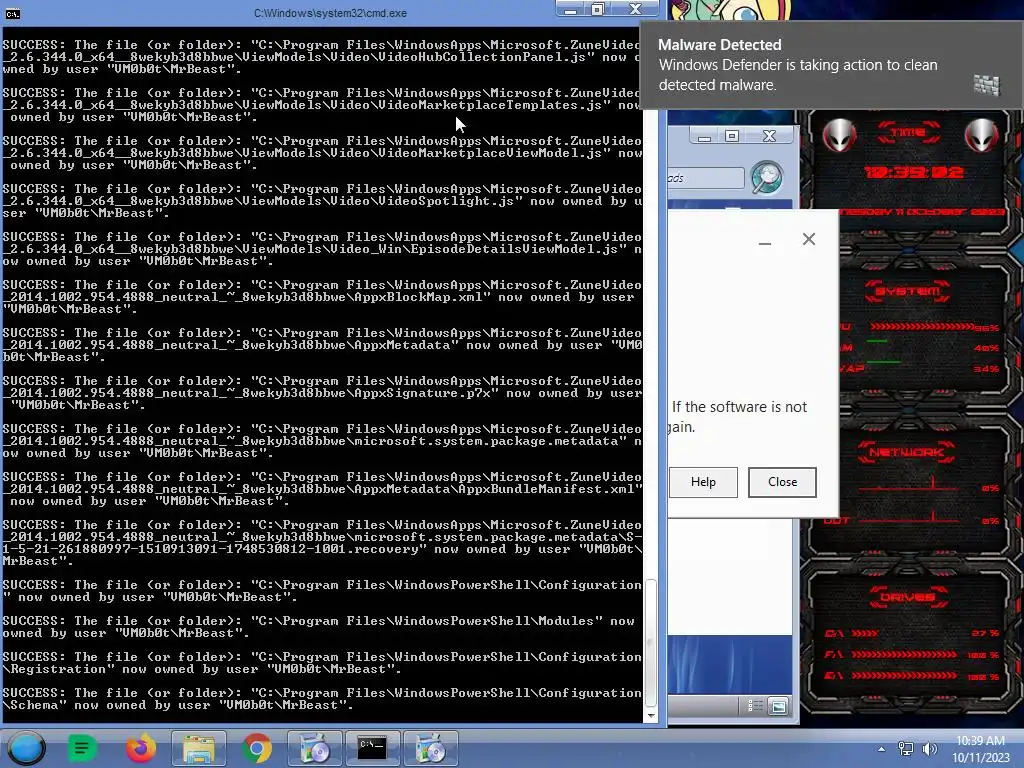Click the C:\ drive usage row
This screenshot has height=768, width=1024.
click(x=912, y=633)
